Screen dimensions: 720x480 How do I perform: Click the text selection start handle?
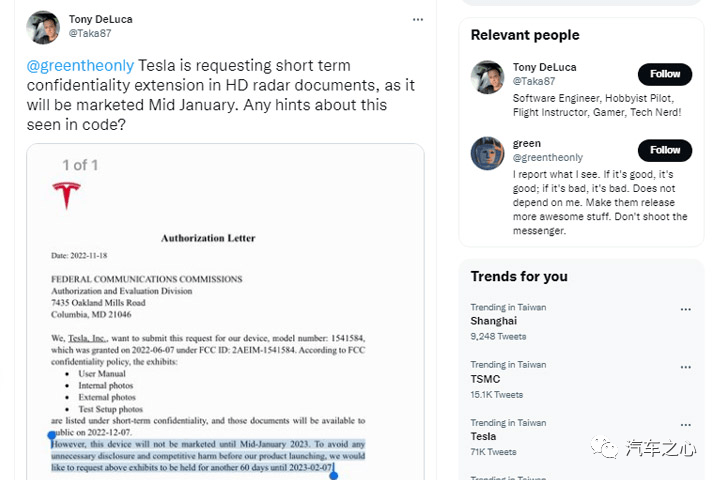point(51,435)
